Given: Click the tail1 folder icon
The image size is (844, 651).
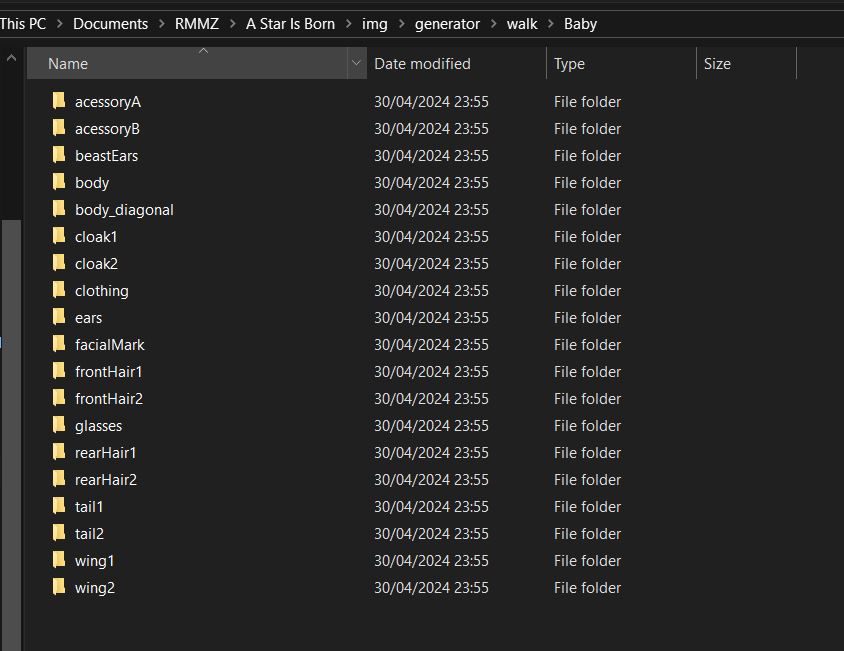Looking at the screenshot, I should point(59,506).
